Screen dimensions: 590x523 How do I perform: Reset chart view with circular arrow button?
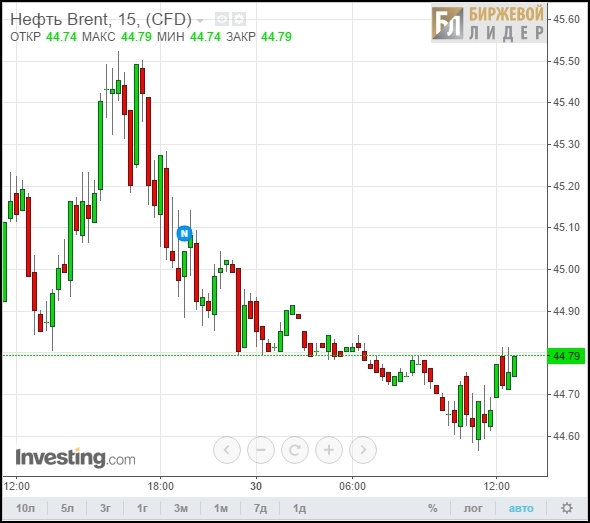pos(295,450)
